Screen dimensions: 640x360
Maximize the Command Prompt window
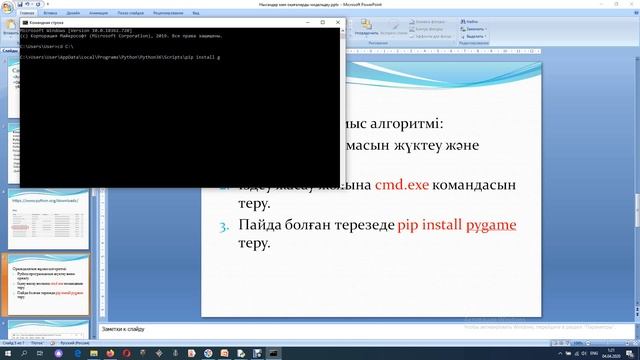(322, 22)
